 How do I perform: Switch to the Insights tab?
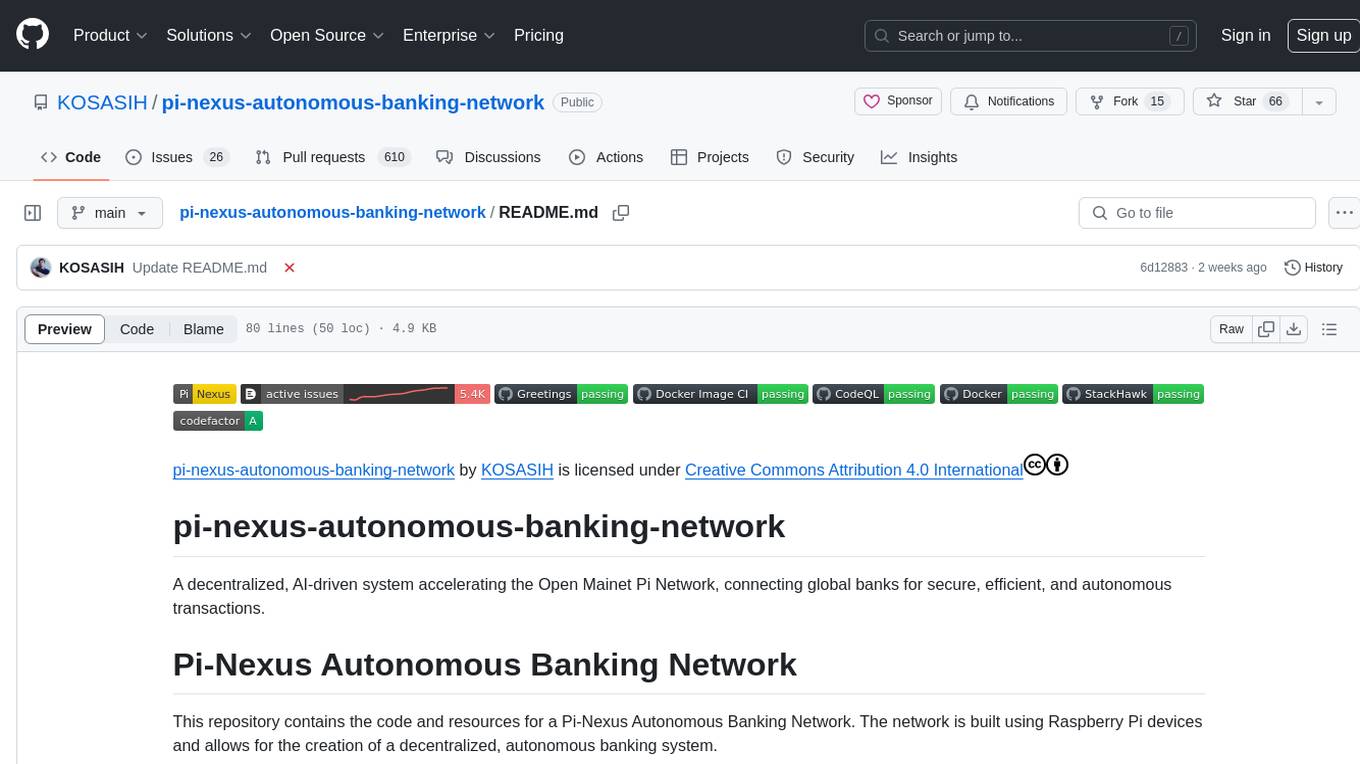coord(919,157)
